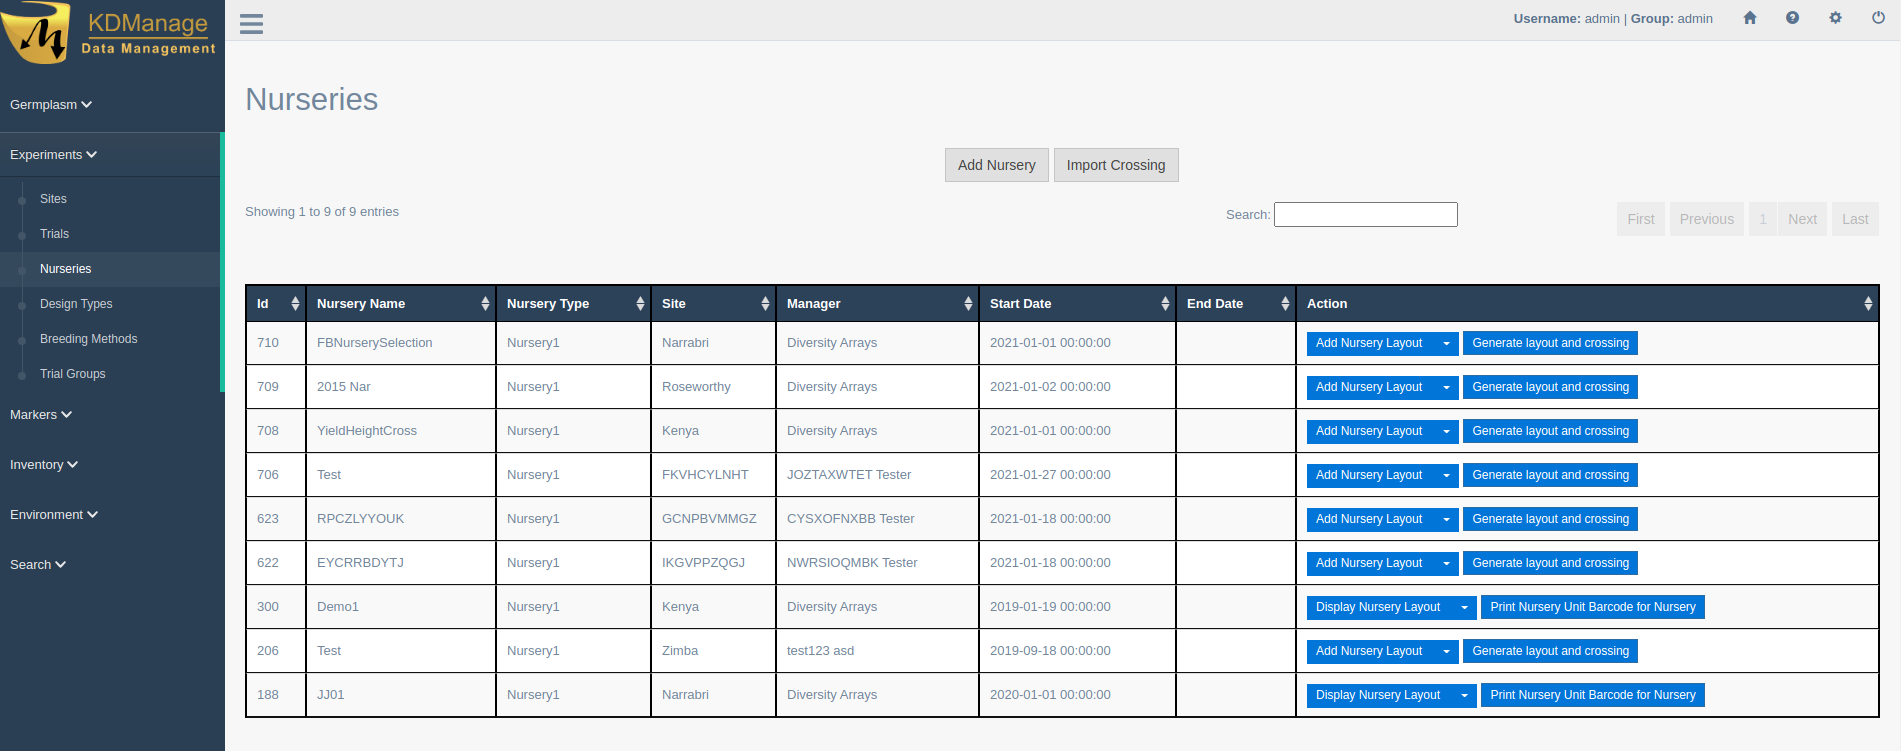
Task: Sort by Nursery Name column
Action: pyautogui.click(x=485, y=304)
